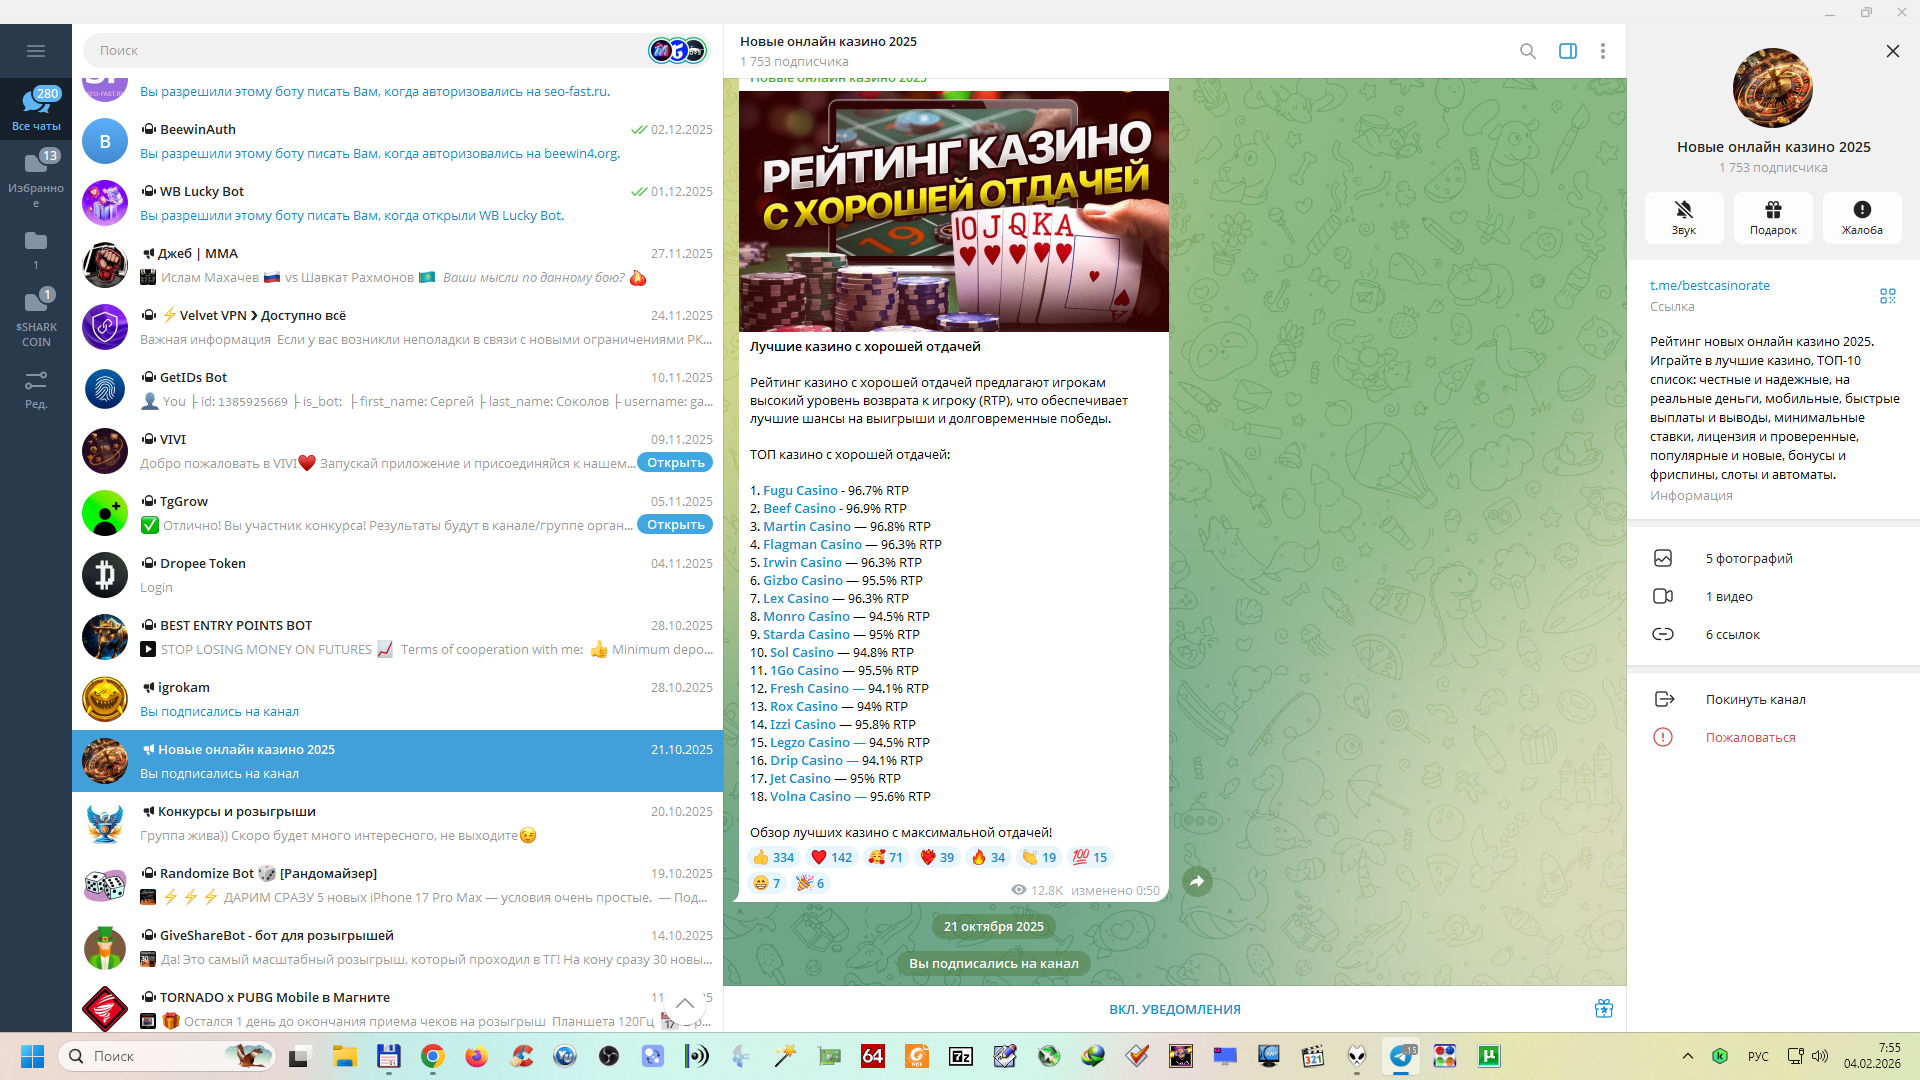Viewport: 1920px width, 1080px height.
Task: Select the Избранное folder tab
Action: 36,176
